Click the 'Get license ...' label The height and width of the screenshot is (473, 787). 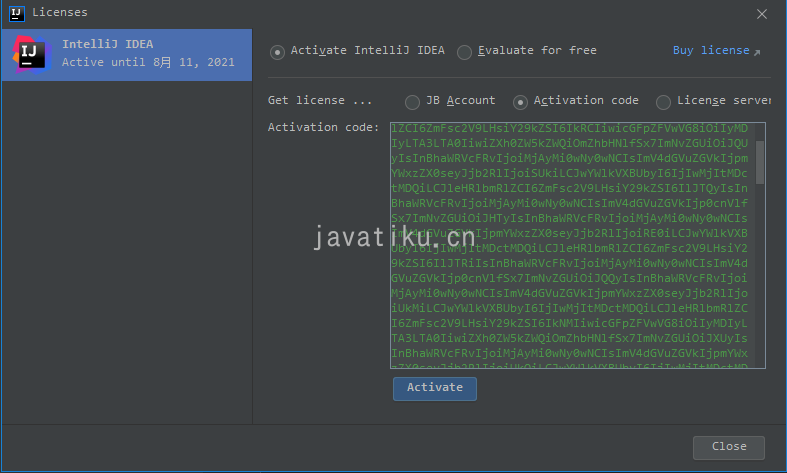(320, 100)
